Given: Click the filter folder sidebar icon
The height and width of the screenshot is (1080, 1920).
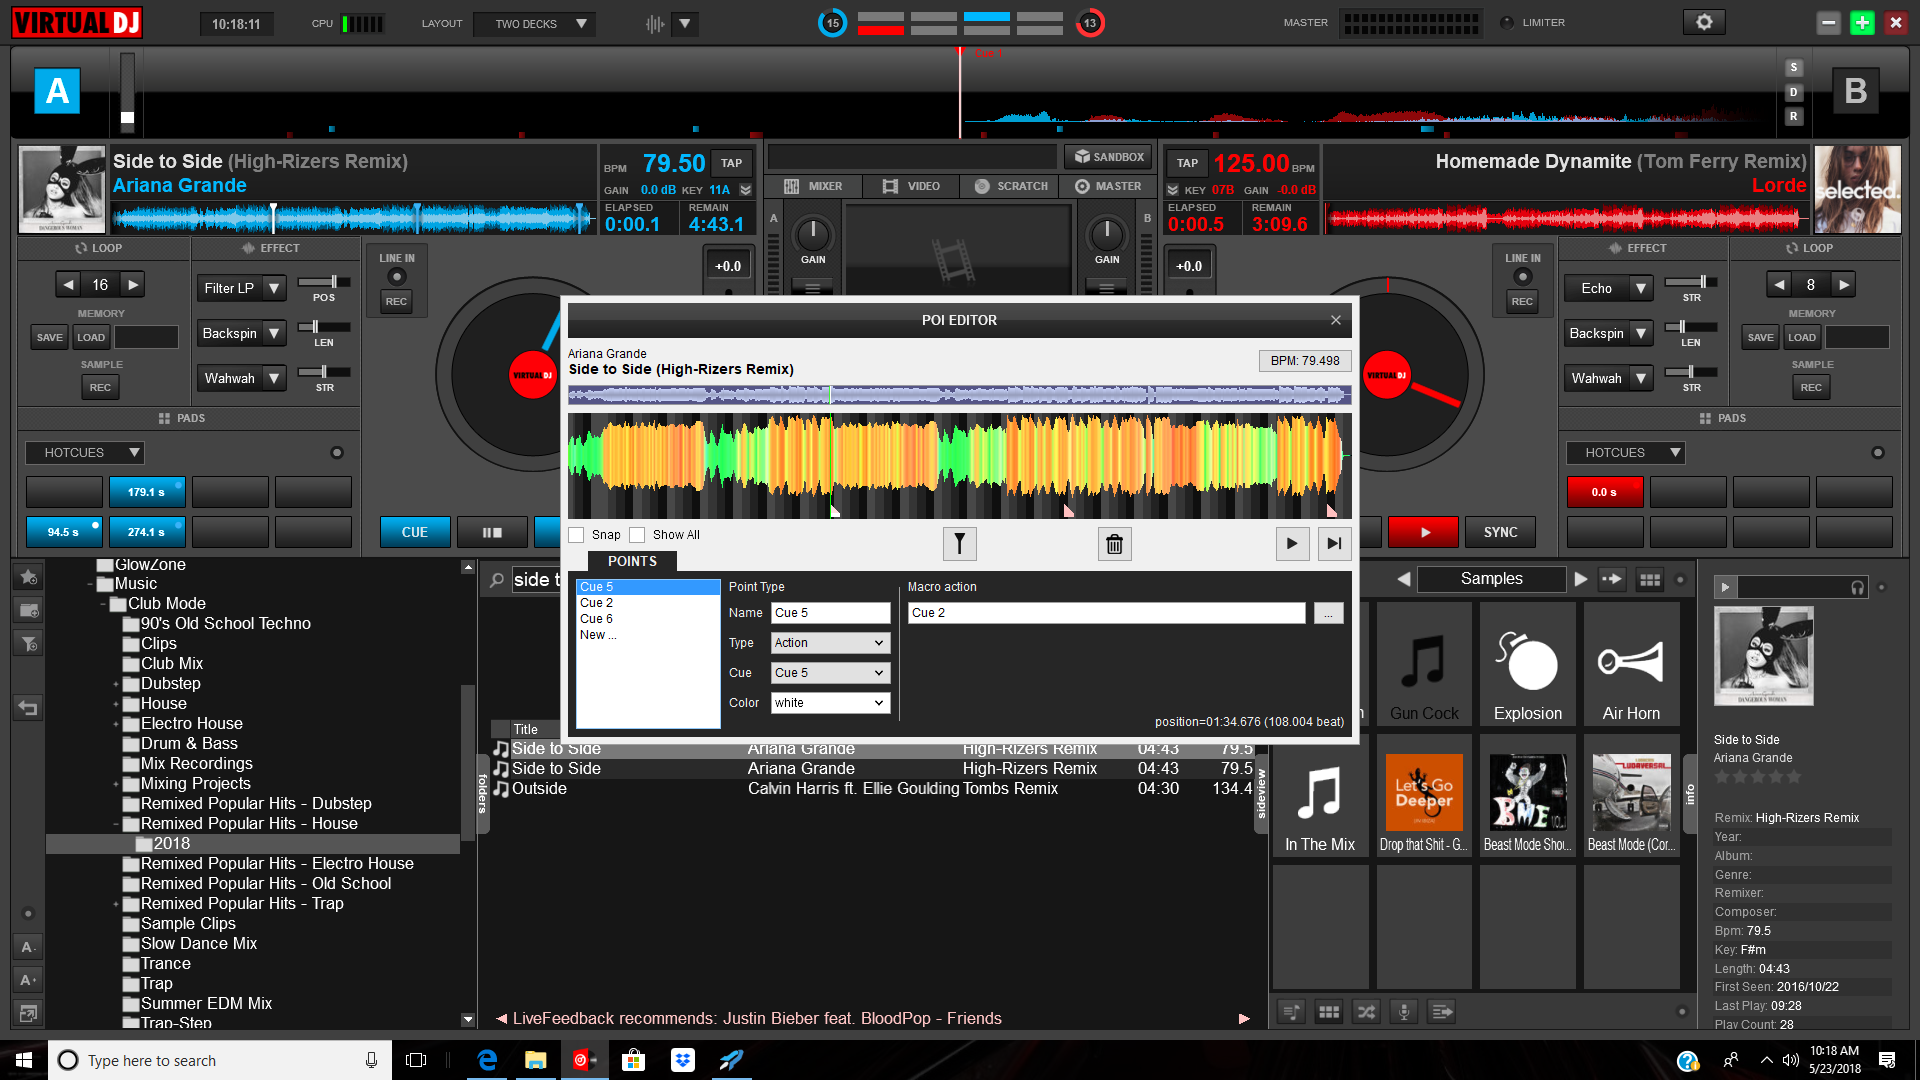Looking at the screenshot, I should pos(28,644).
